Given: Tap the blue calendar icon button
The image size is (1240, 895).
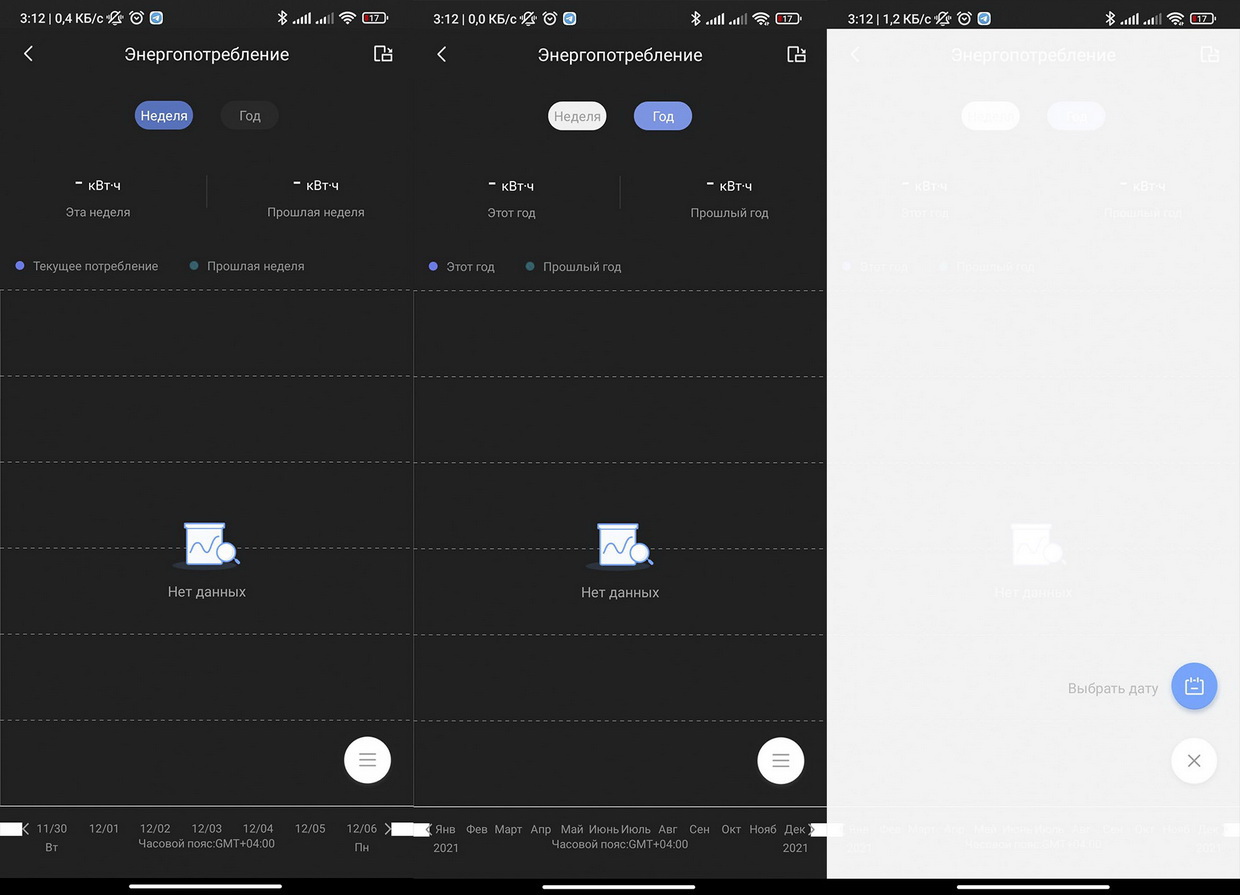Looking at the screenshot, I should pos(1193,687).
